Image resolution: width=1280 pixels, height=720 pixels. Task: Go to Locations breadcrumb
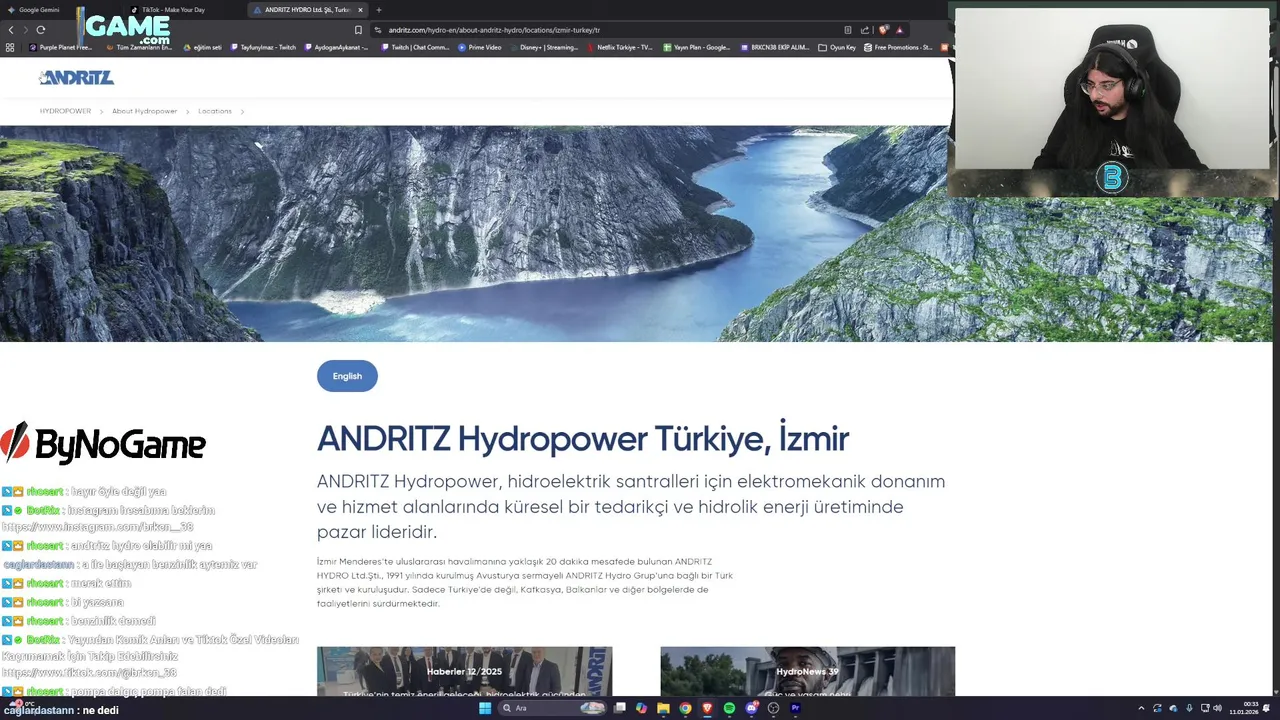click(214, 111)
